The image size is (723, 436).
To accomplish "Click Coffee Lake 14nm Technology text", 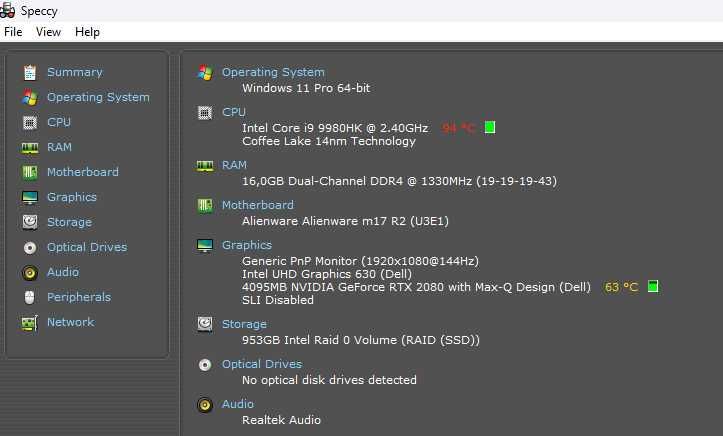I will [x=329, y=141].
